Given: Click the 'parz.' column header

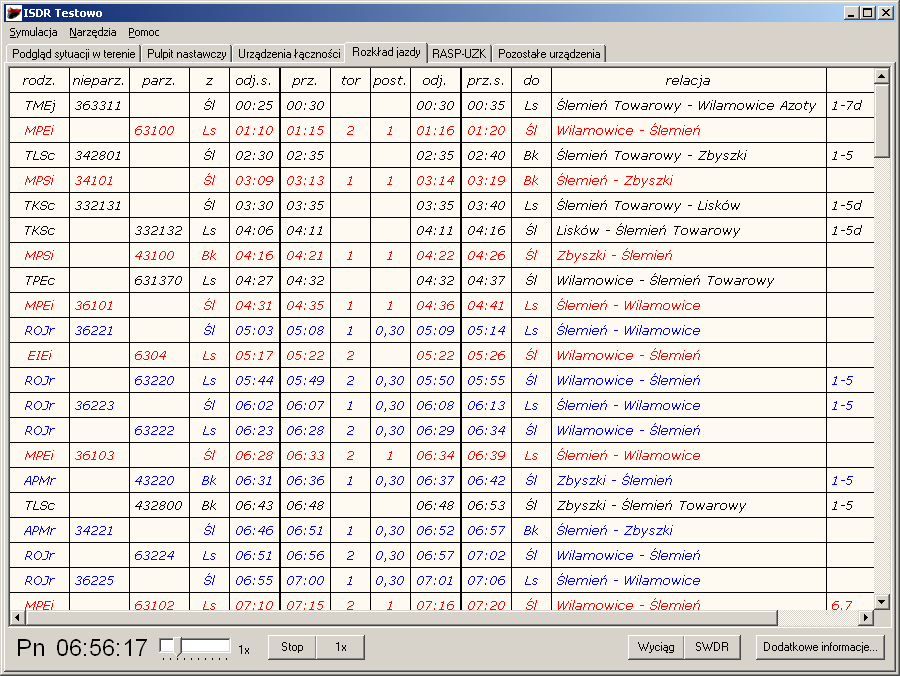Looking at the screenshot, I should click(159, 80).
